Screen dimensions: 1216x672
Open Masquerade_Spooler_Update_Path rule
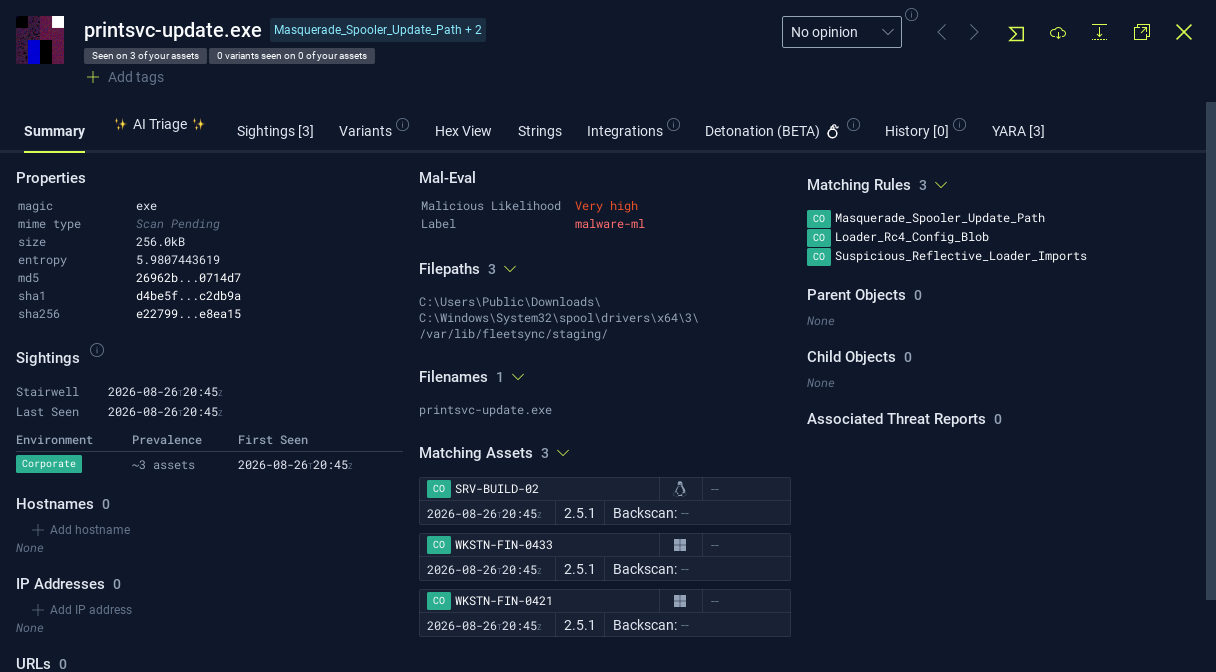[940, 218]
